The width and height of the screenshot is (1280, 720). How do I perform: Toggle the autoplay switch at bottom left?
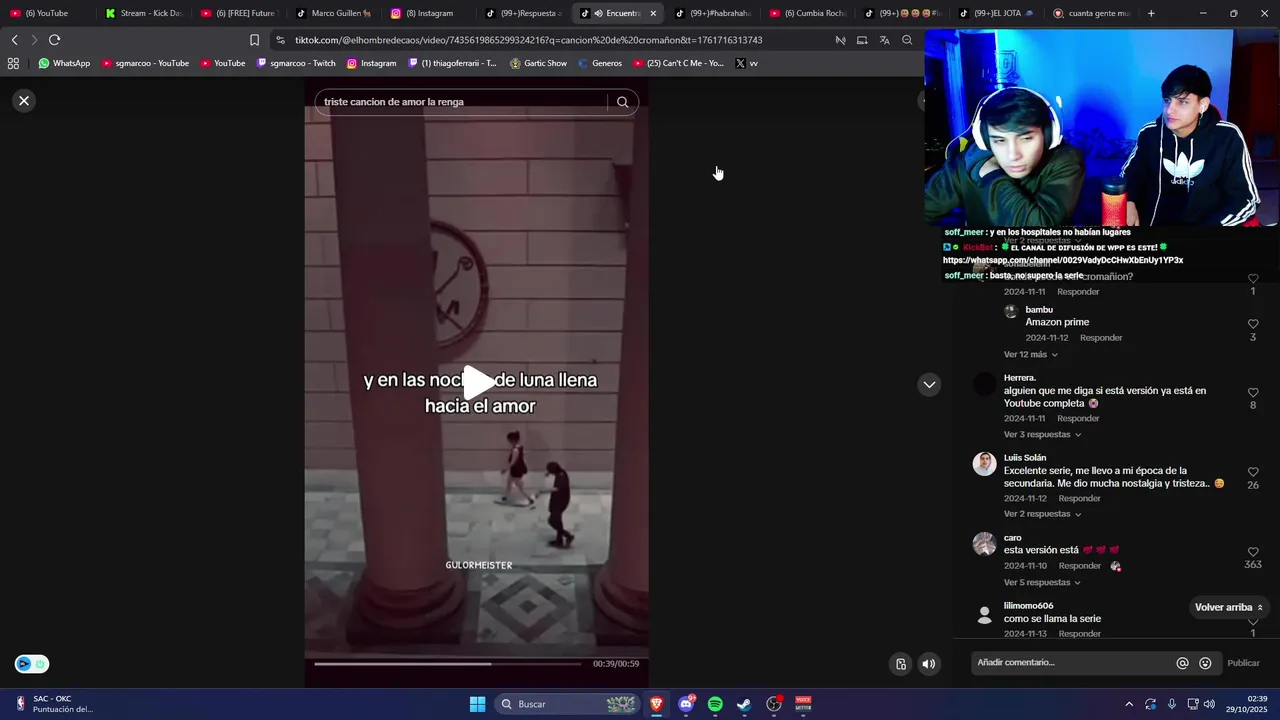click(31, 664)
